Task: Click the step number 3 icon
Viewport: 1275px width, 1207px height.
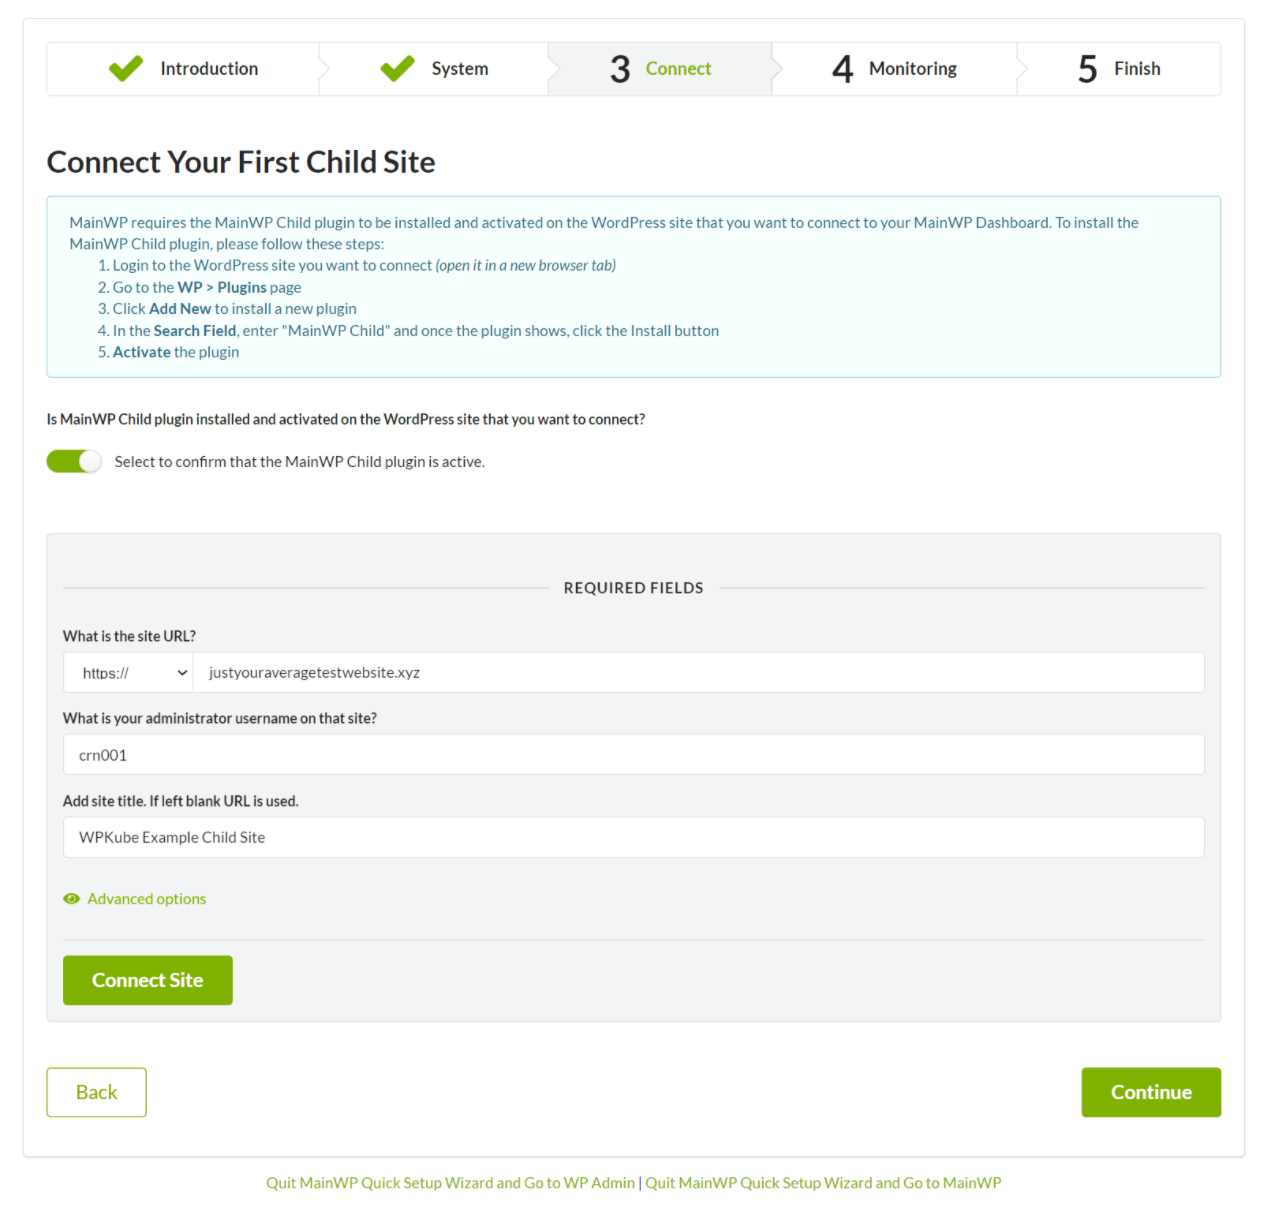Action: (620, 69)
